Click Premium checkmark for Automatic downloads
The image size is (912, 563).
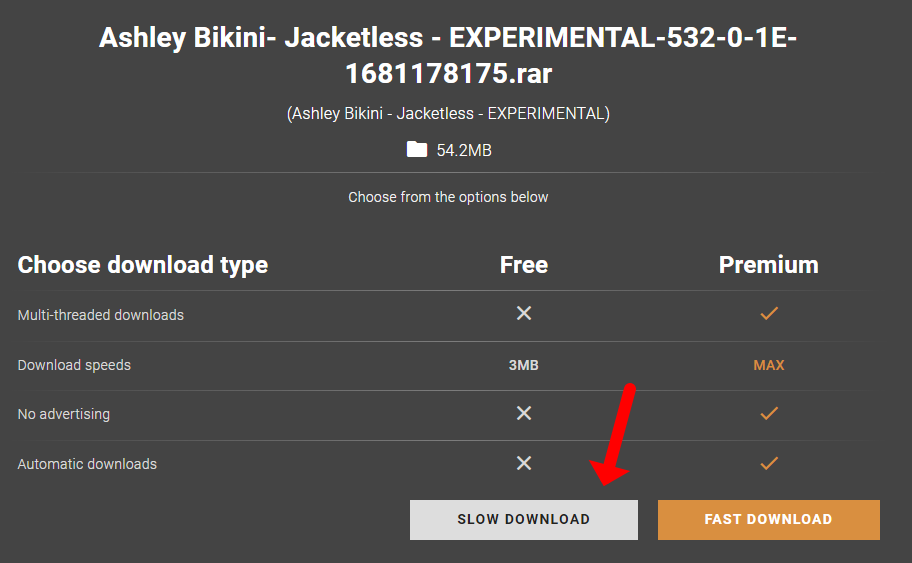(x=768, y=463)
